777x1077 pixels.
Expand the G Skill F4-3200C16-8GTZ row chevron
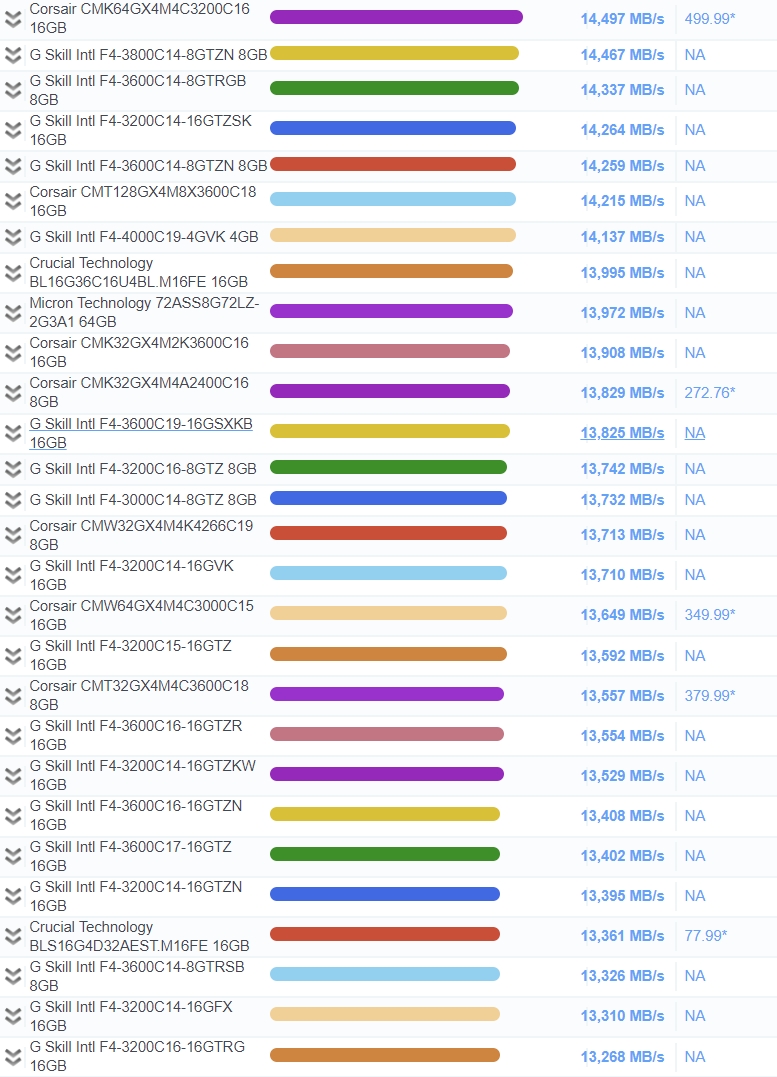tap(13, 468)
